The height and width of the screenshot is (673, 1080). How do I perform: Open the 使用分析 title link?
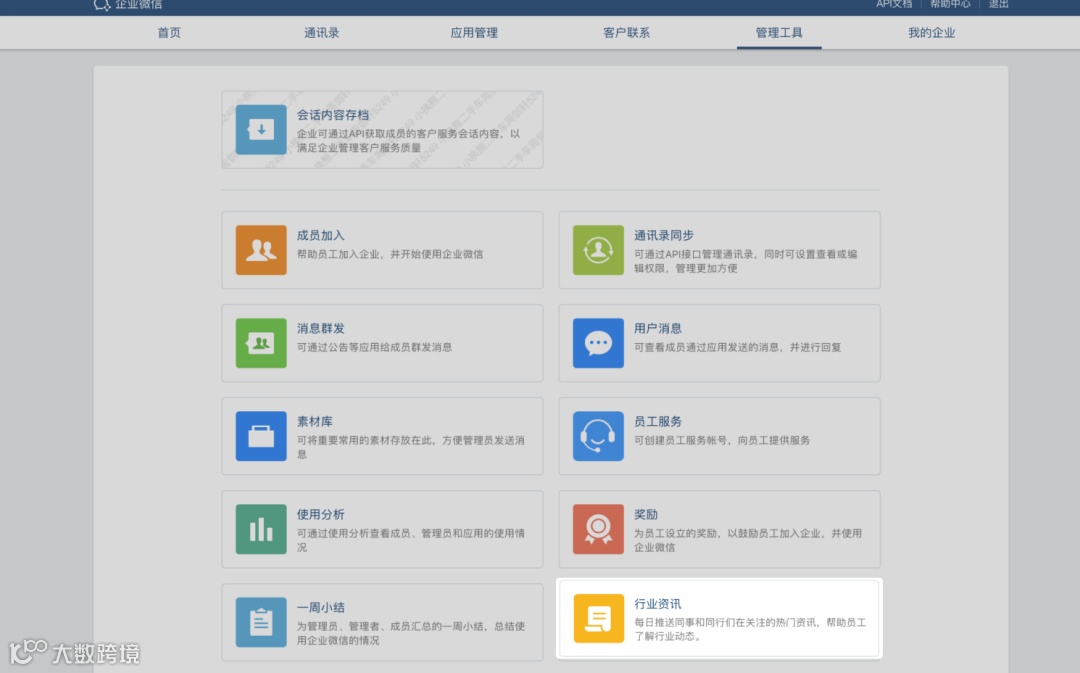(320, 515)
